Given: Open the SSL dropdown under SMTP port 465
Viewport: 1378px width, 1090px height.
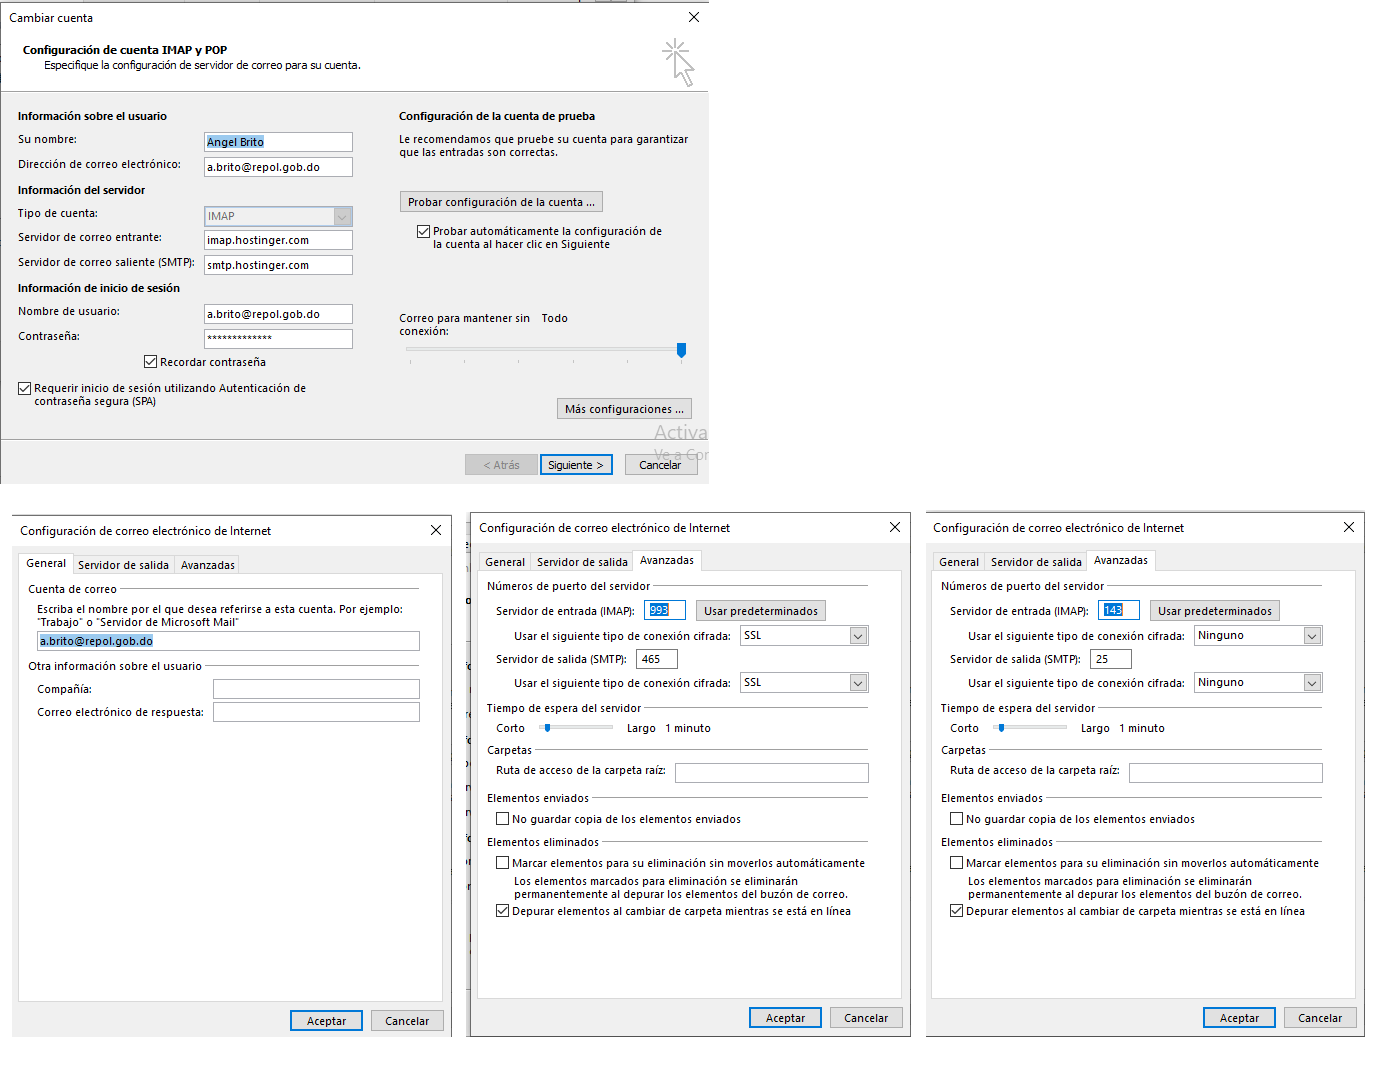Looking at the screenshot, I should [857, 683].
